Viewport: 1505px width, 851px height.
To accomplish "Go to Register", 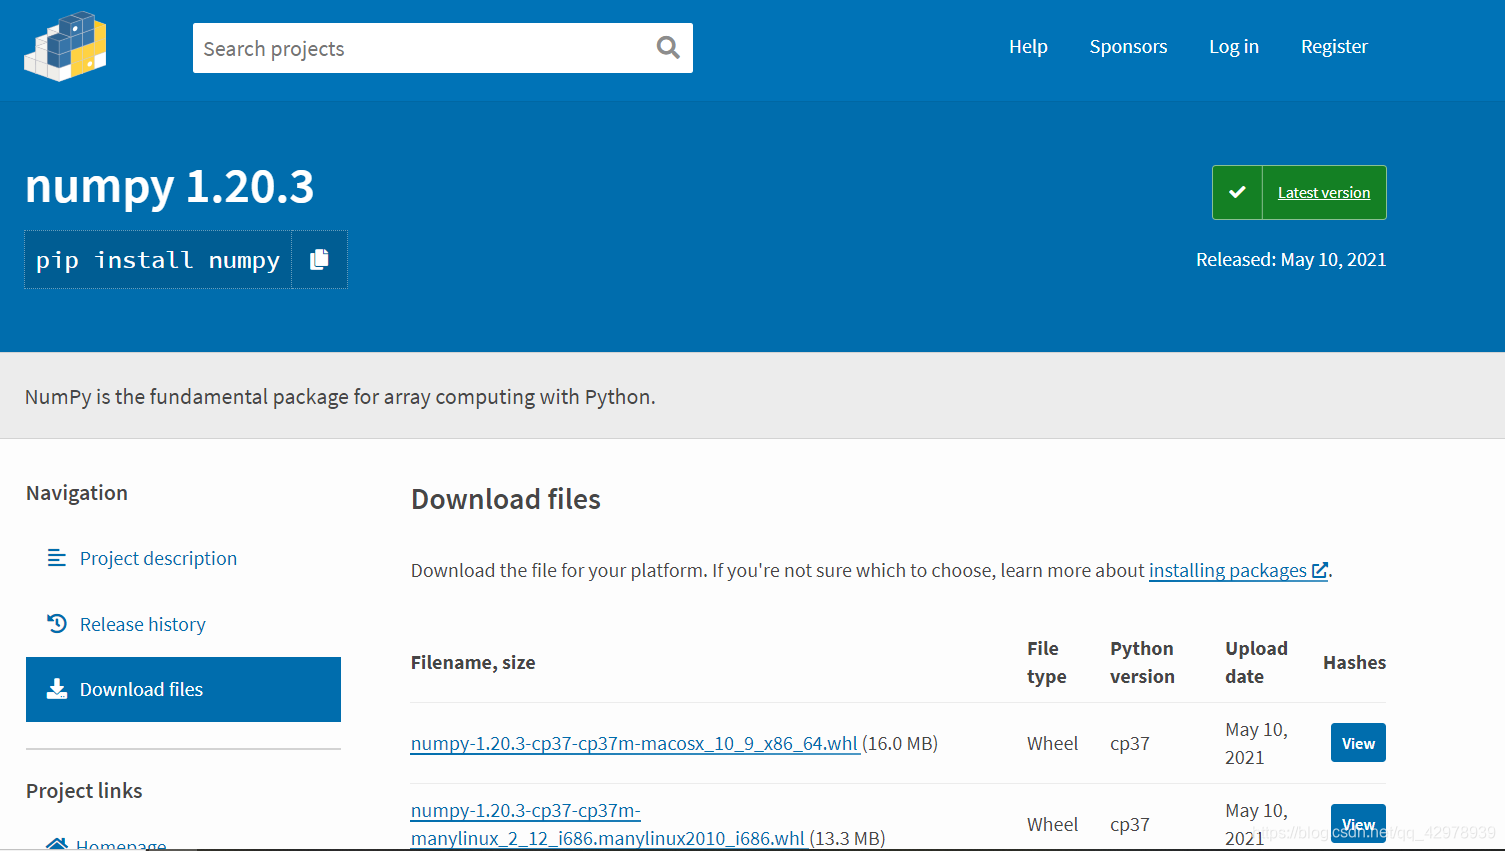I will coord(1334,47).
